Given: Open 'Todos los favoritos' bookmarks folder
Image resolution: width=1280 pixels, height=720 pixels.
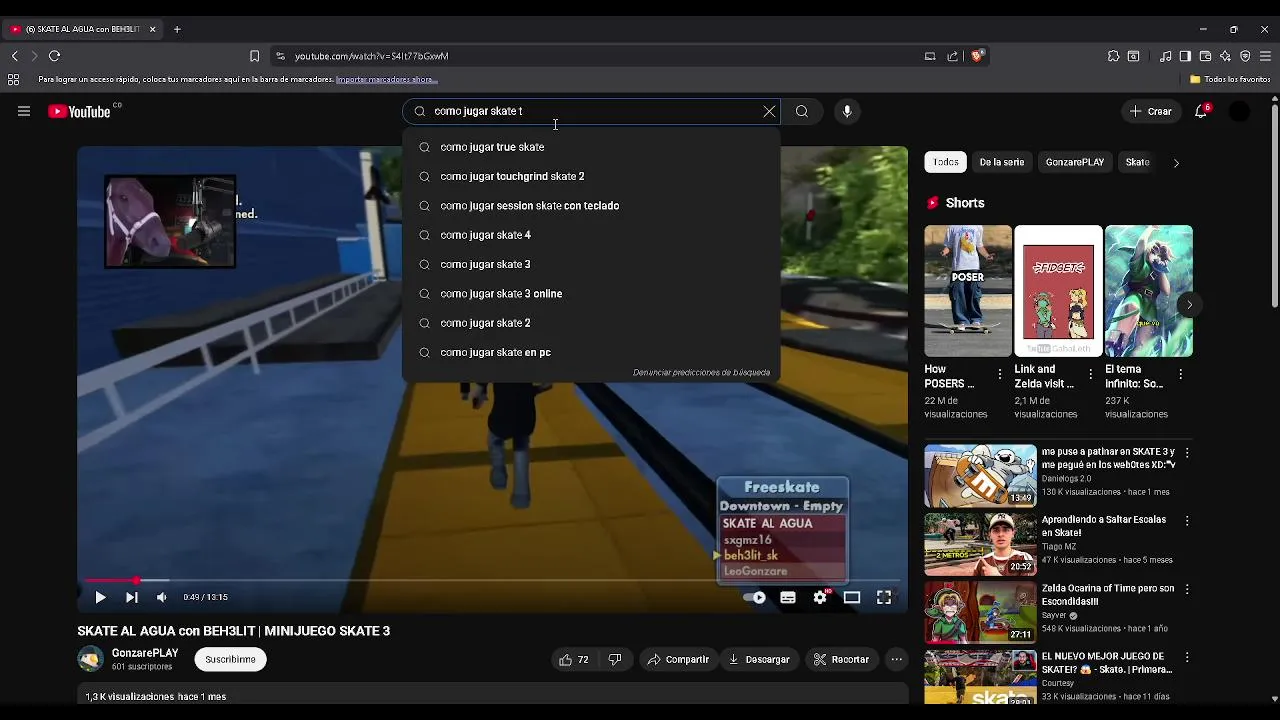Looking at the screenshot, I should tap(1230, 79).
